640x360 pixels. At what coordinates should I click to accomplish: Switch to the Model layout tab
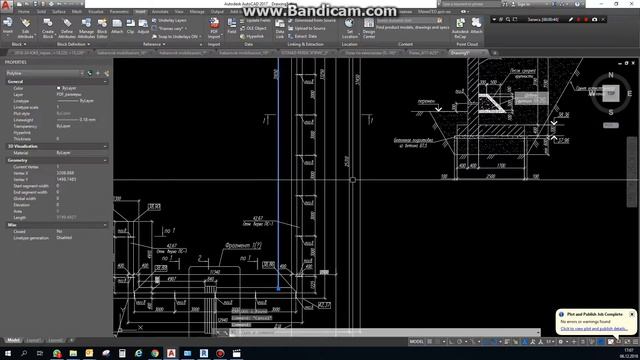click(13, 340)
